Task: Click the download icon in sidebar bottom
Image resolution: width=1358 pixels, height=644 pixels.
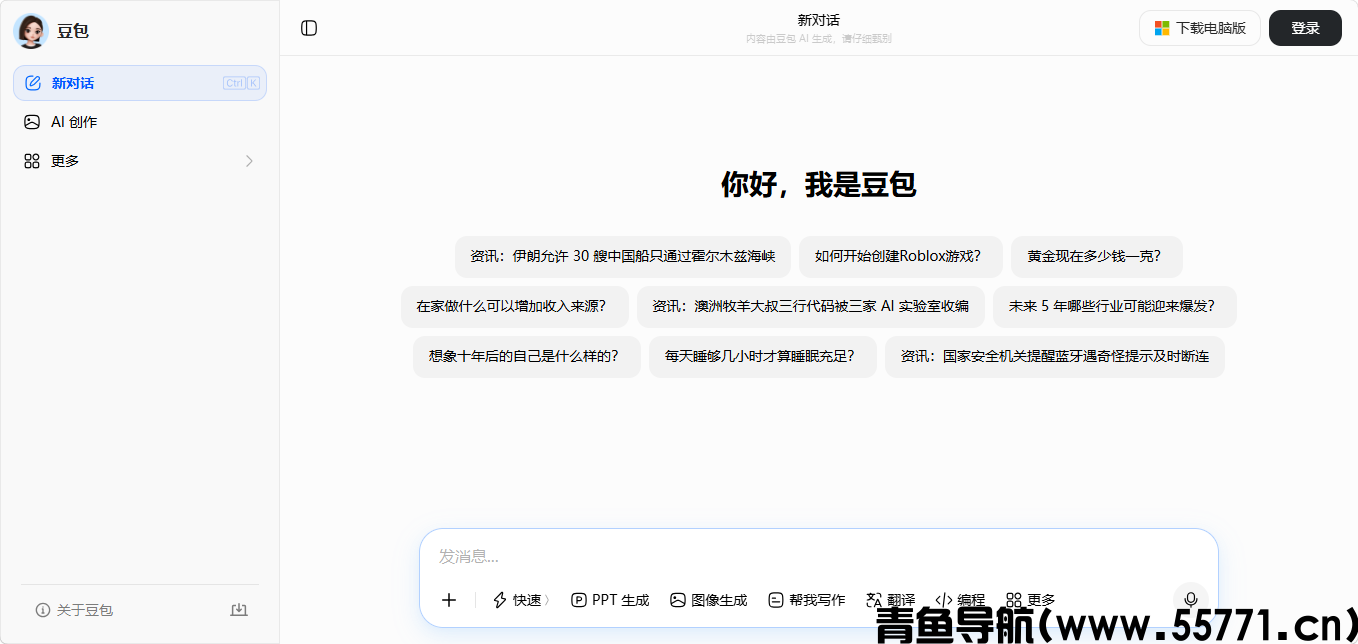Action: [x=239, y=610]
